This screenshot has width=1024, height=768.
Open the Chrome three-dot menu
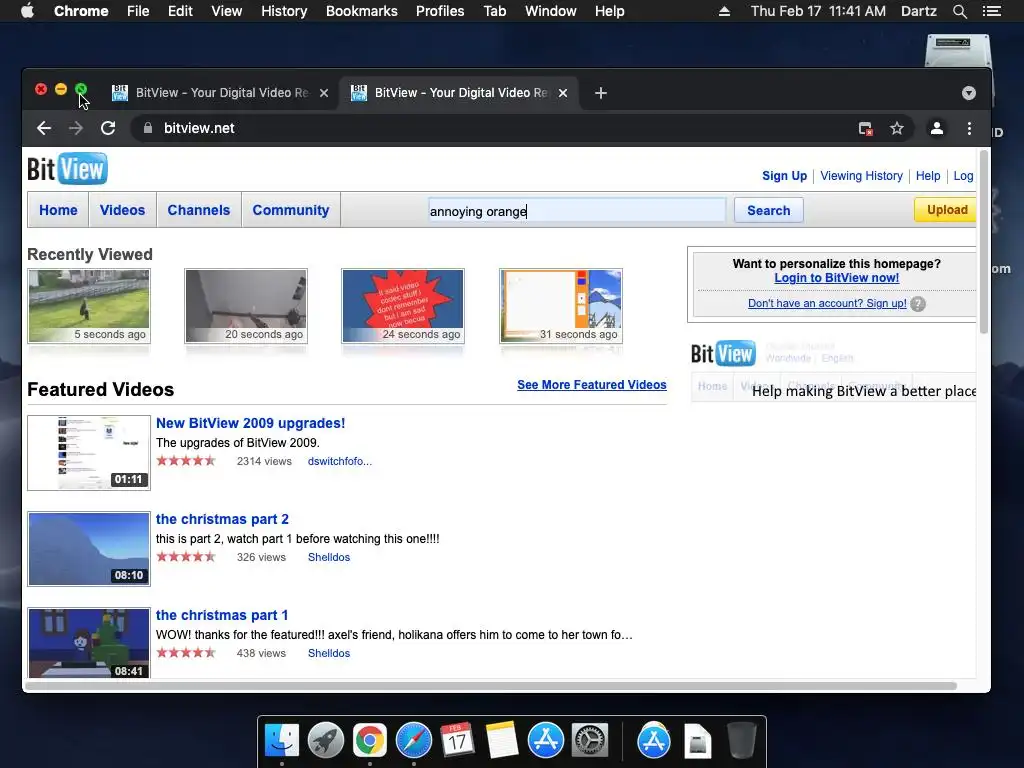click(x=969, y=128)
